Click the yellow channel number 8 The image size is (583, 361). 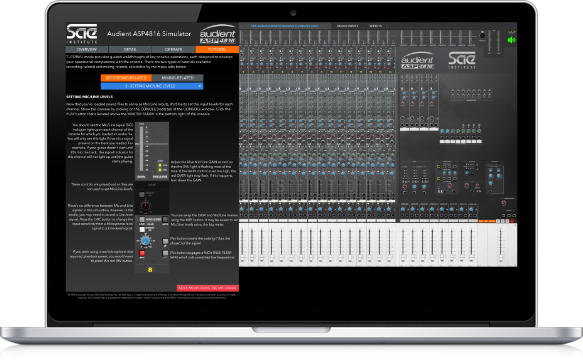click(150, 270)
